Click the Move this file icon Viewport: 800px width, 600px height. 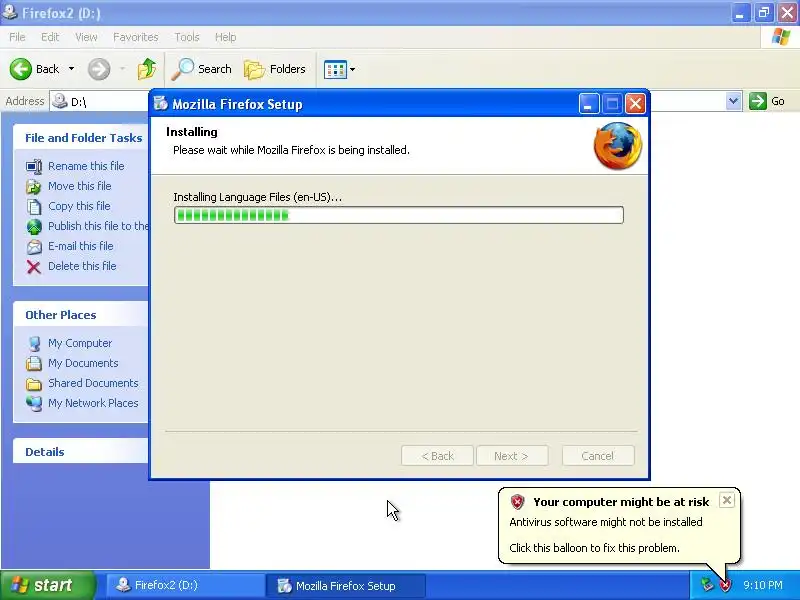34,186
